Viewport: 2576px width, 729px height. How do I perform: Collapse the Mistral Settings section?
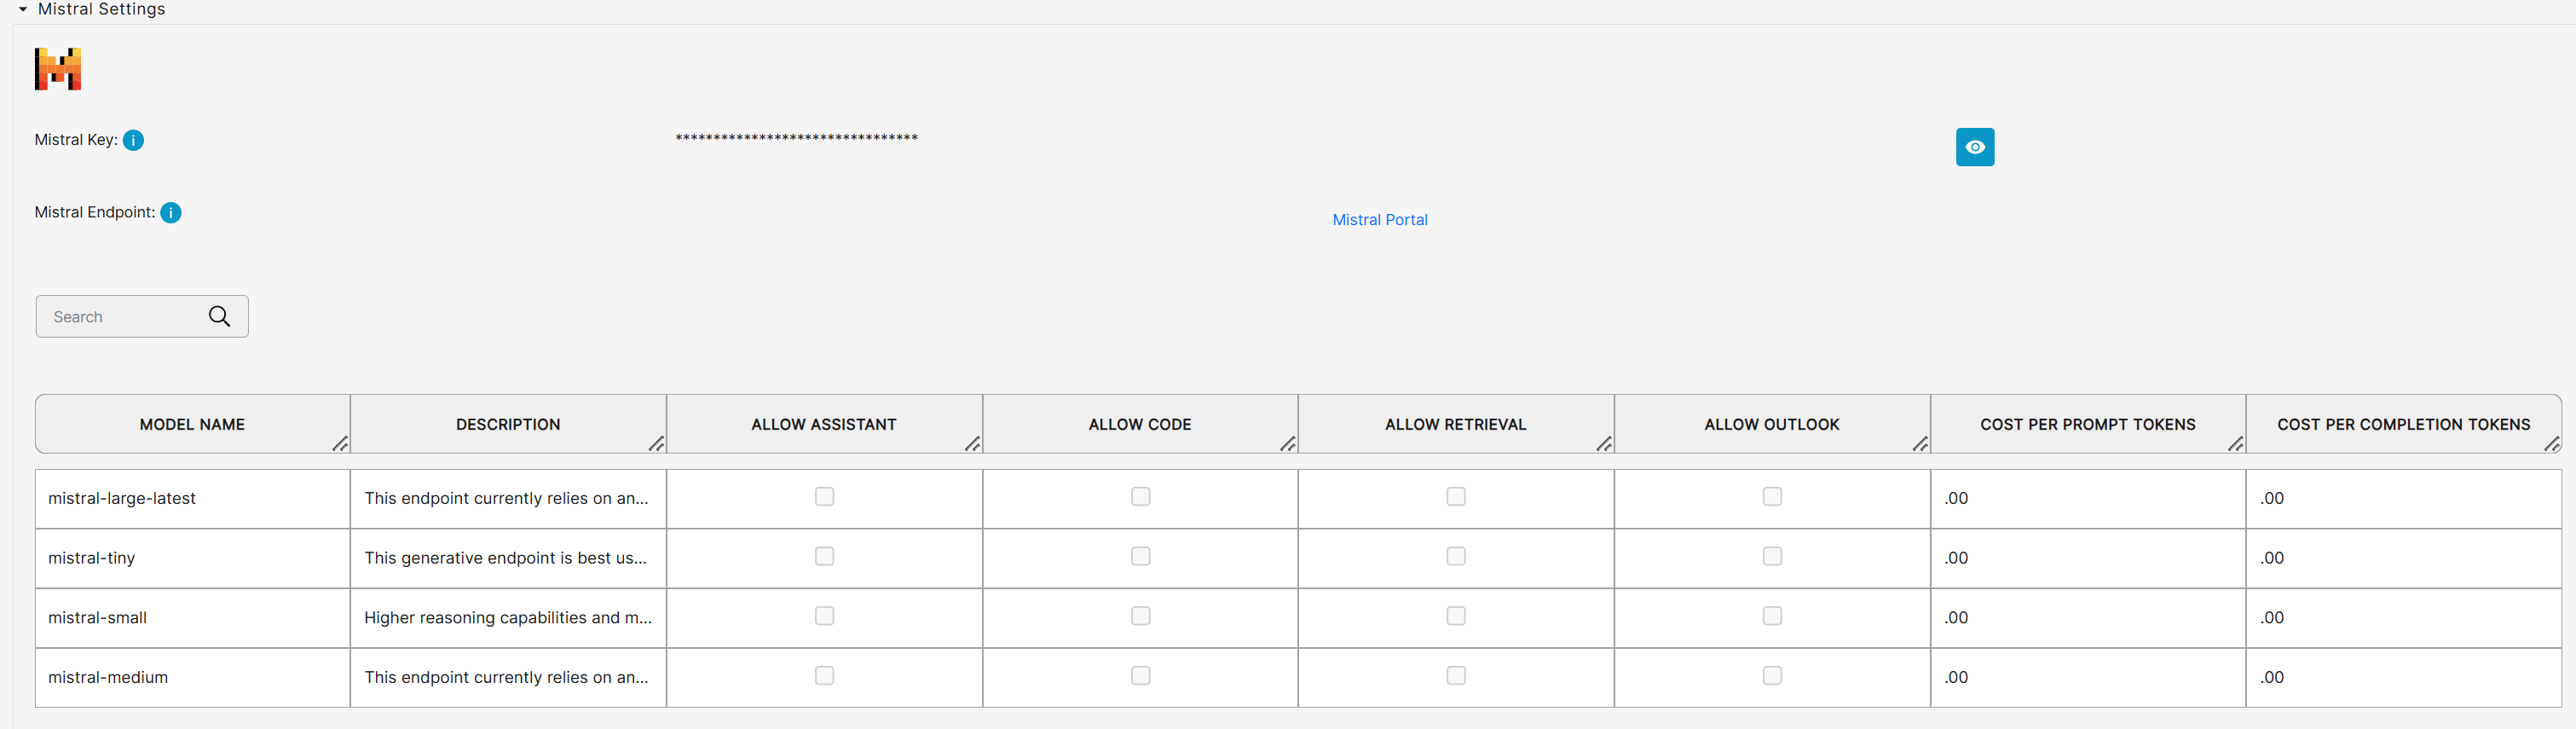(x=23, y=9)
